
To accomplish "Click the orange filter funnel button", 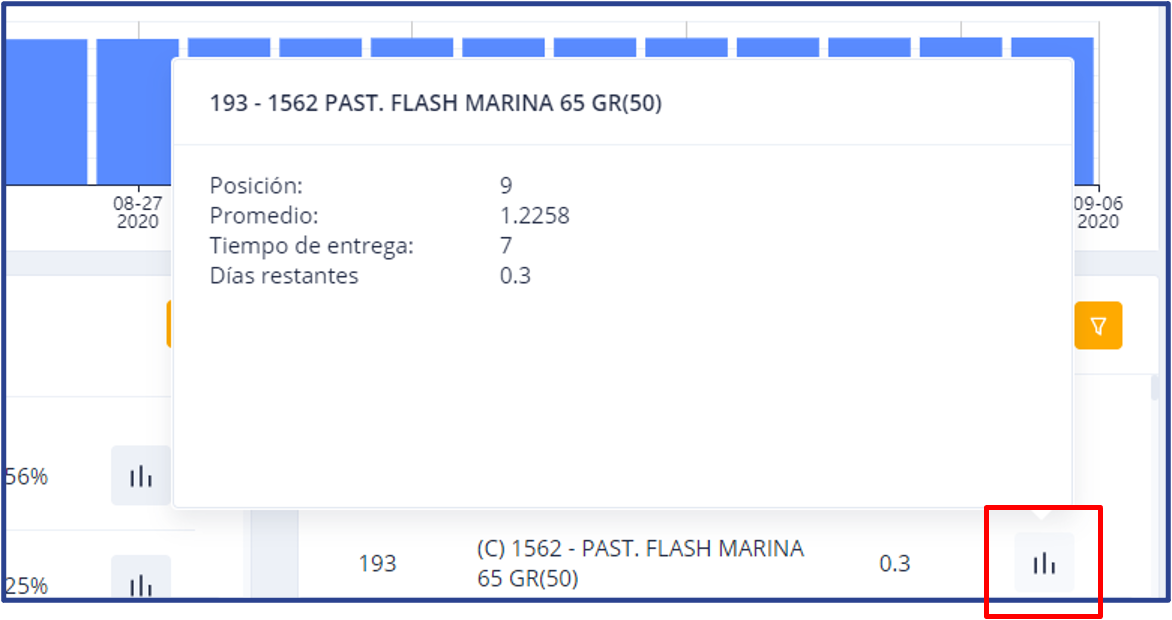I will click(1098, 326).
